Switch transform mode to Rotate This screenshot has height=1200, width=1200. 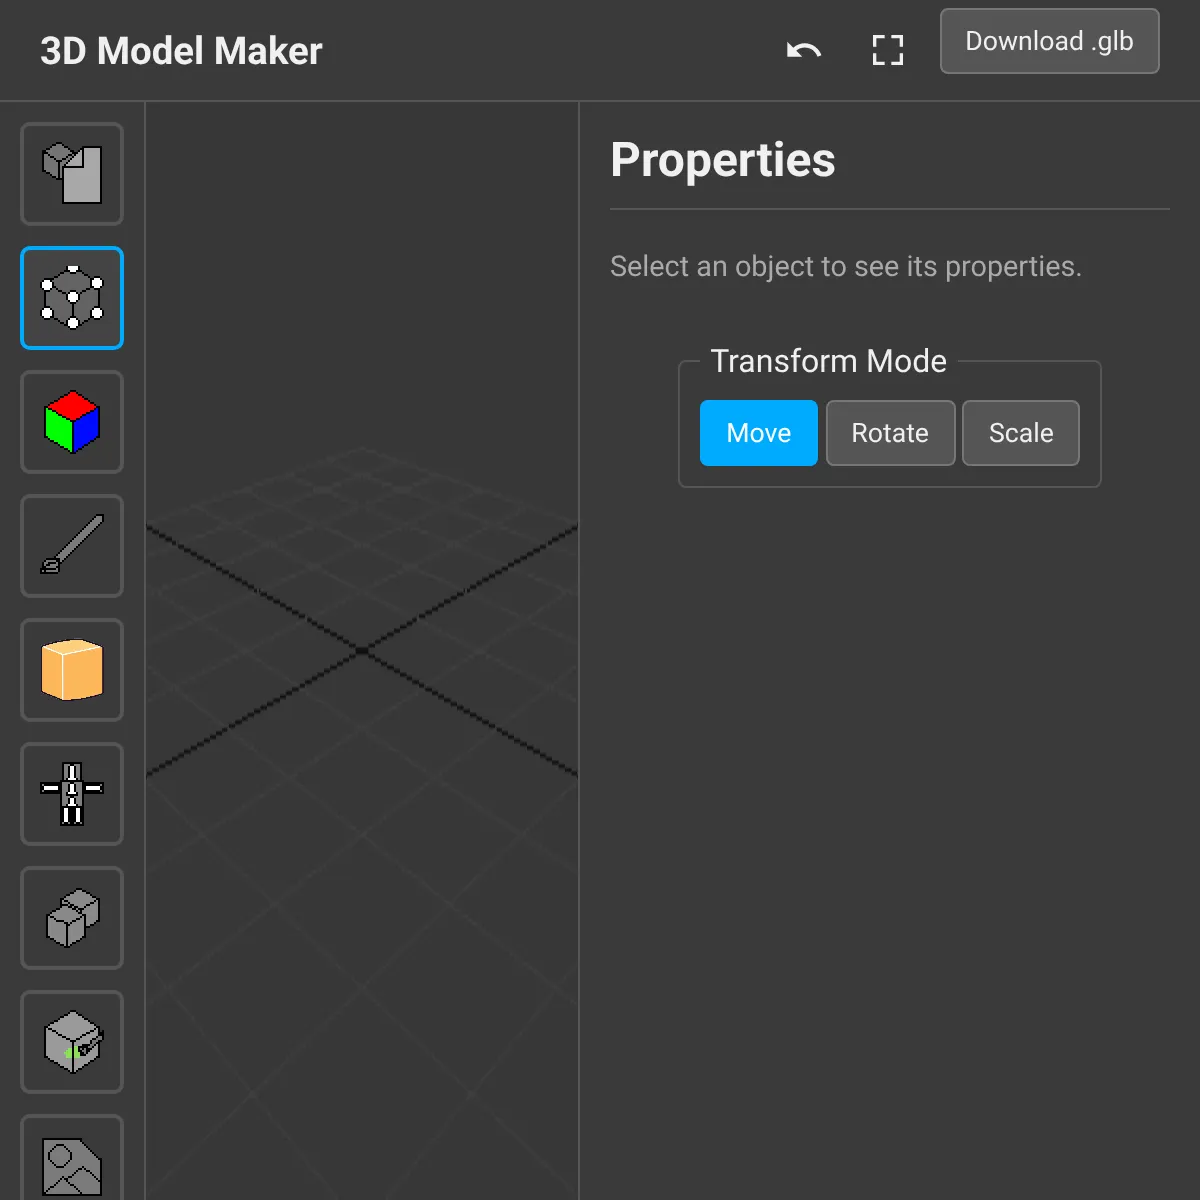pyautogui.click(x=890, y=433)
